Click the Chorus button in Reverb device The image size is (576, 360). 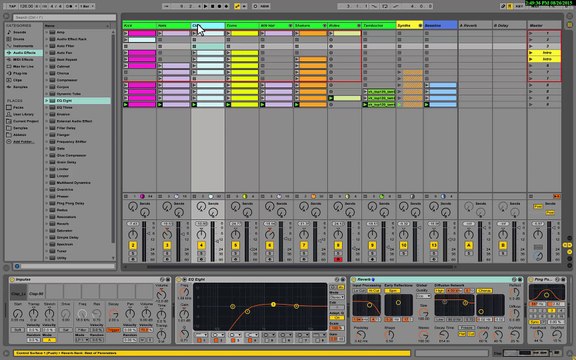[485, 291]
